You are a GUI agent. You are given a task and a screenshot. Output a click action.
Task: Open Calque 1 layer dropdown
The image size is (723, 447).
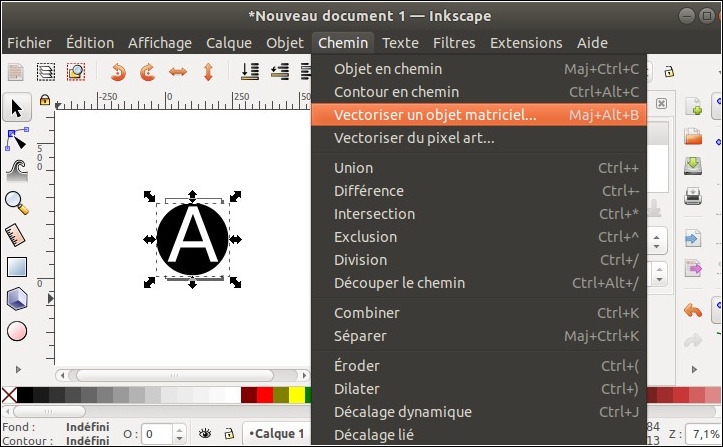276,434
